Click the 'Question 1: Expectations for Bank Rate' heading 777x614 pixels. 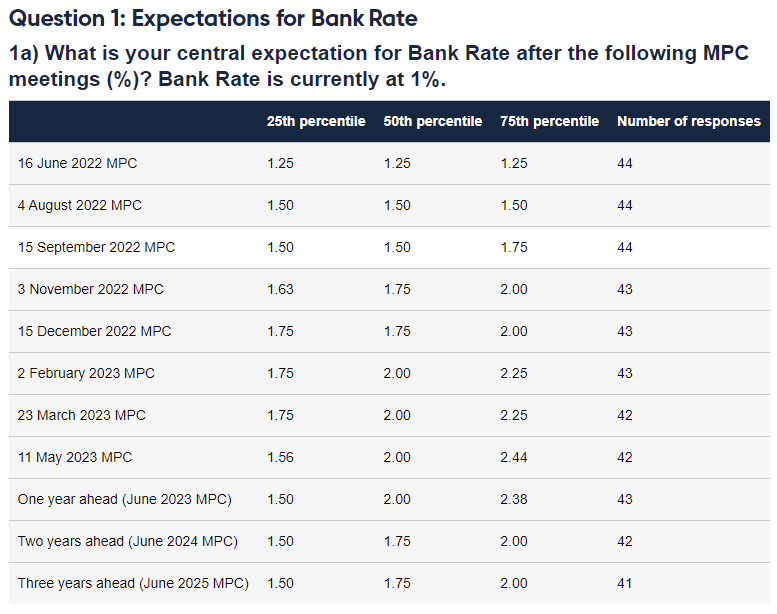213,18
